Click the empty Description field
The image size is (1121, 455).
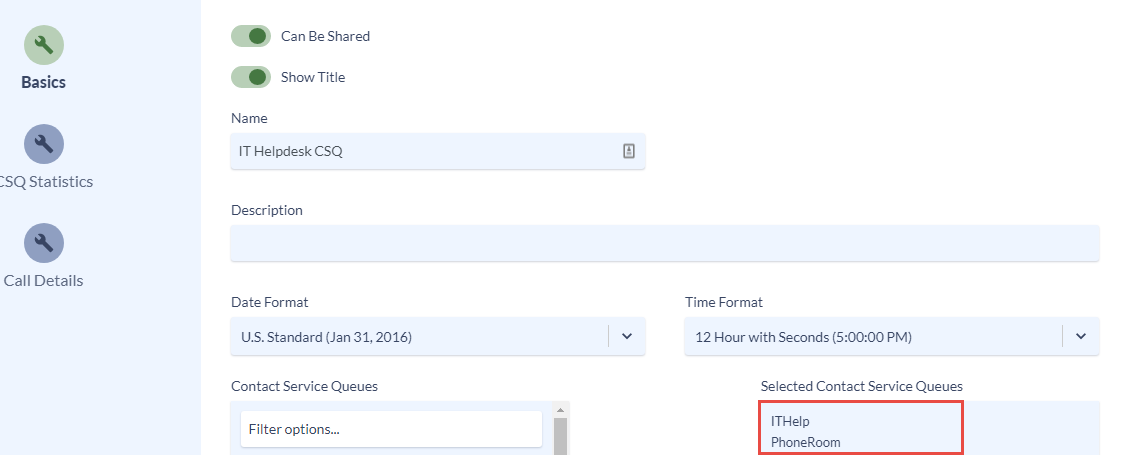pyautogui.click(x=665, y=243)
